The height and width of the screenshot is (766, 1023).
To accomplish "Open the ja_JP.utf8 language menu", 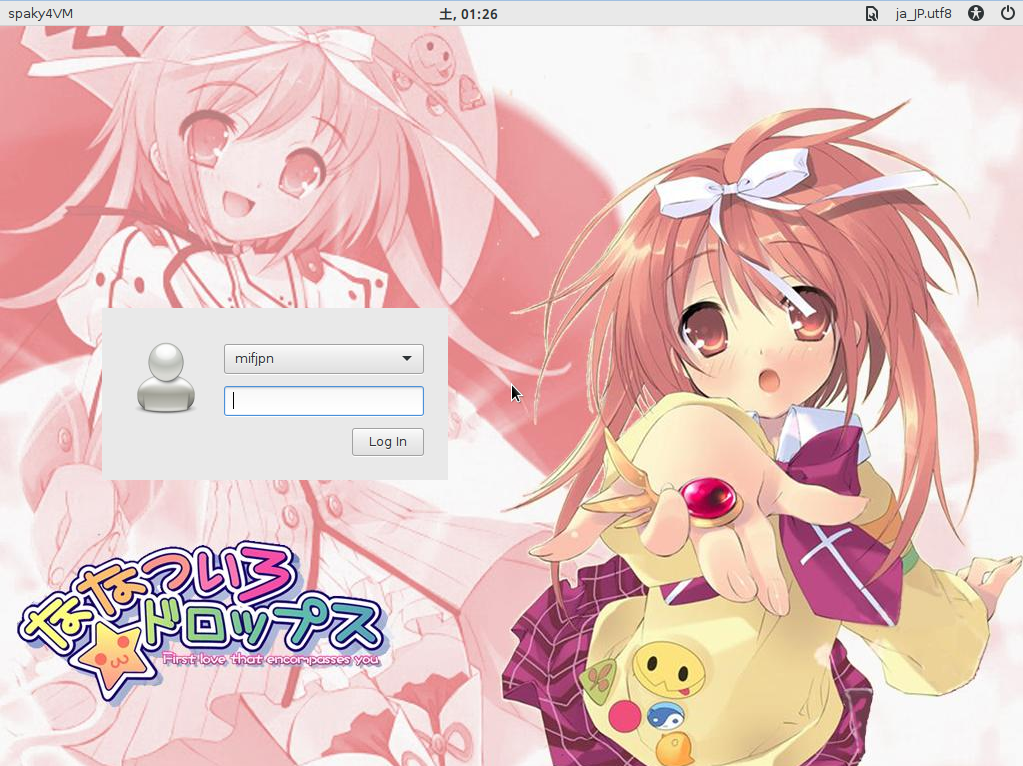I will coord(923,14).
